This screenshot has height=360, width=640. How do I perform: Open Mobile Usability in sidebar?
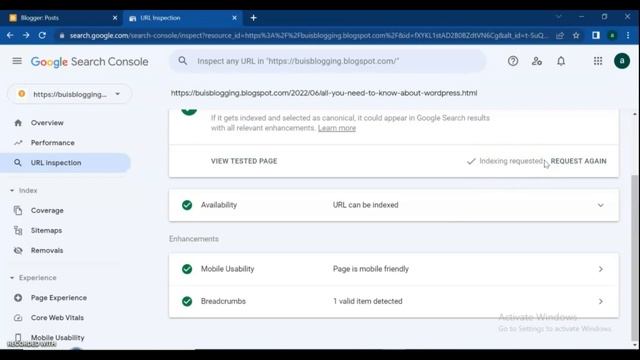(58, 338)
